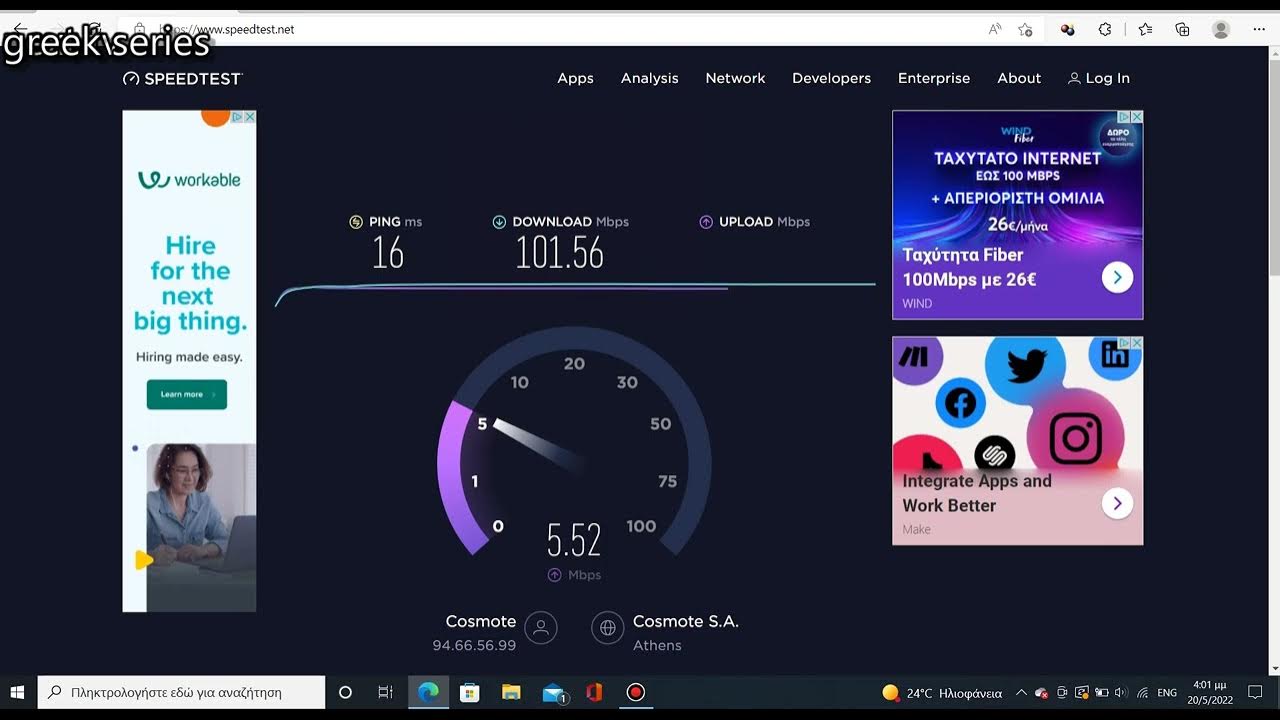Click the upload icon below the gauge

click(x=555, y=575)
